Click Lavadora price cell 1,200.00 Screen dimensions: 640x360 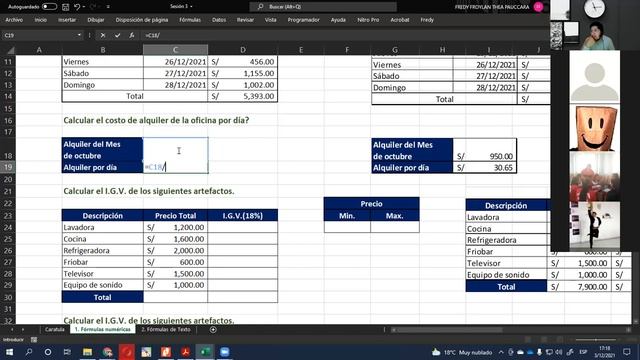point(176,227)
